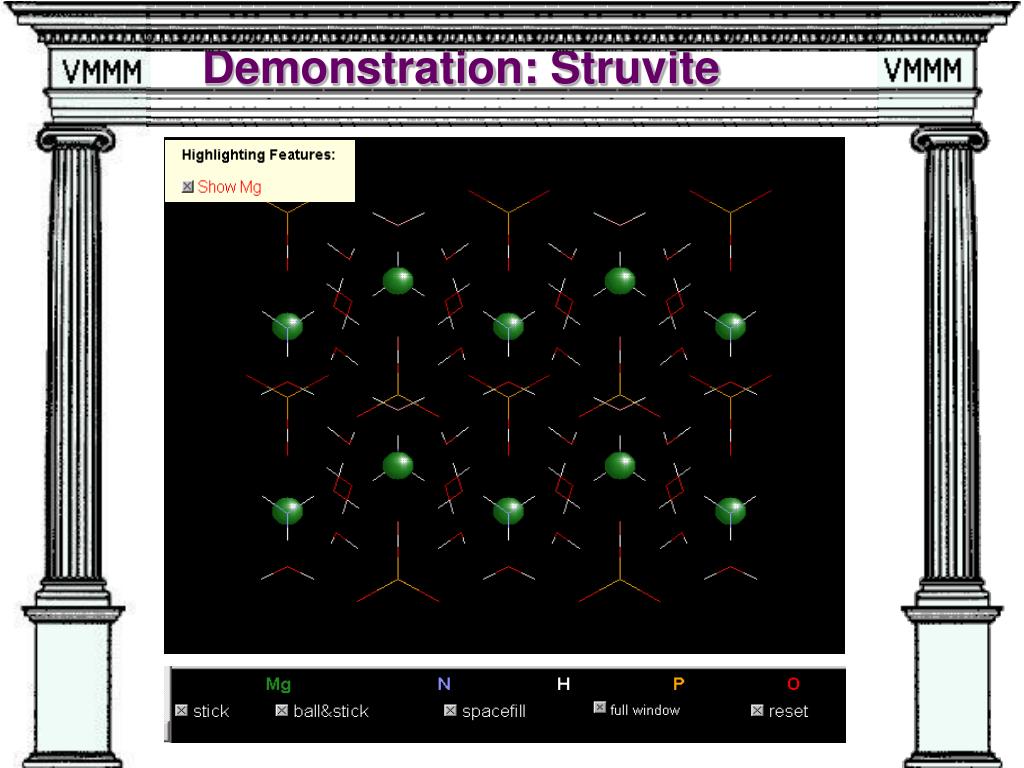Click the Demonstration: Struvite heading
1024x768 pixels.
click(x=461, y=68)
